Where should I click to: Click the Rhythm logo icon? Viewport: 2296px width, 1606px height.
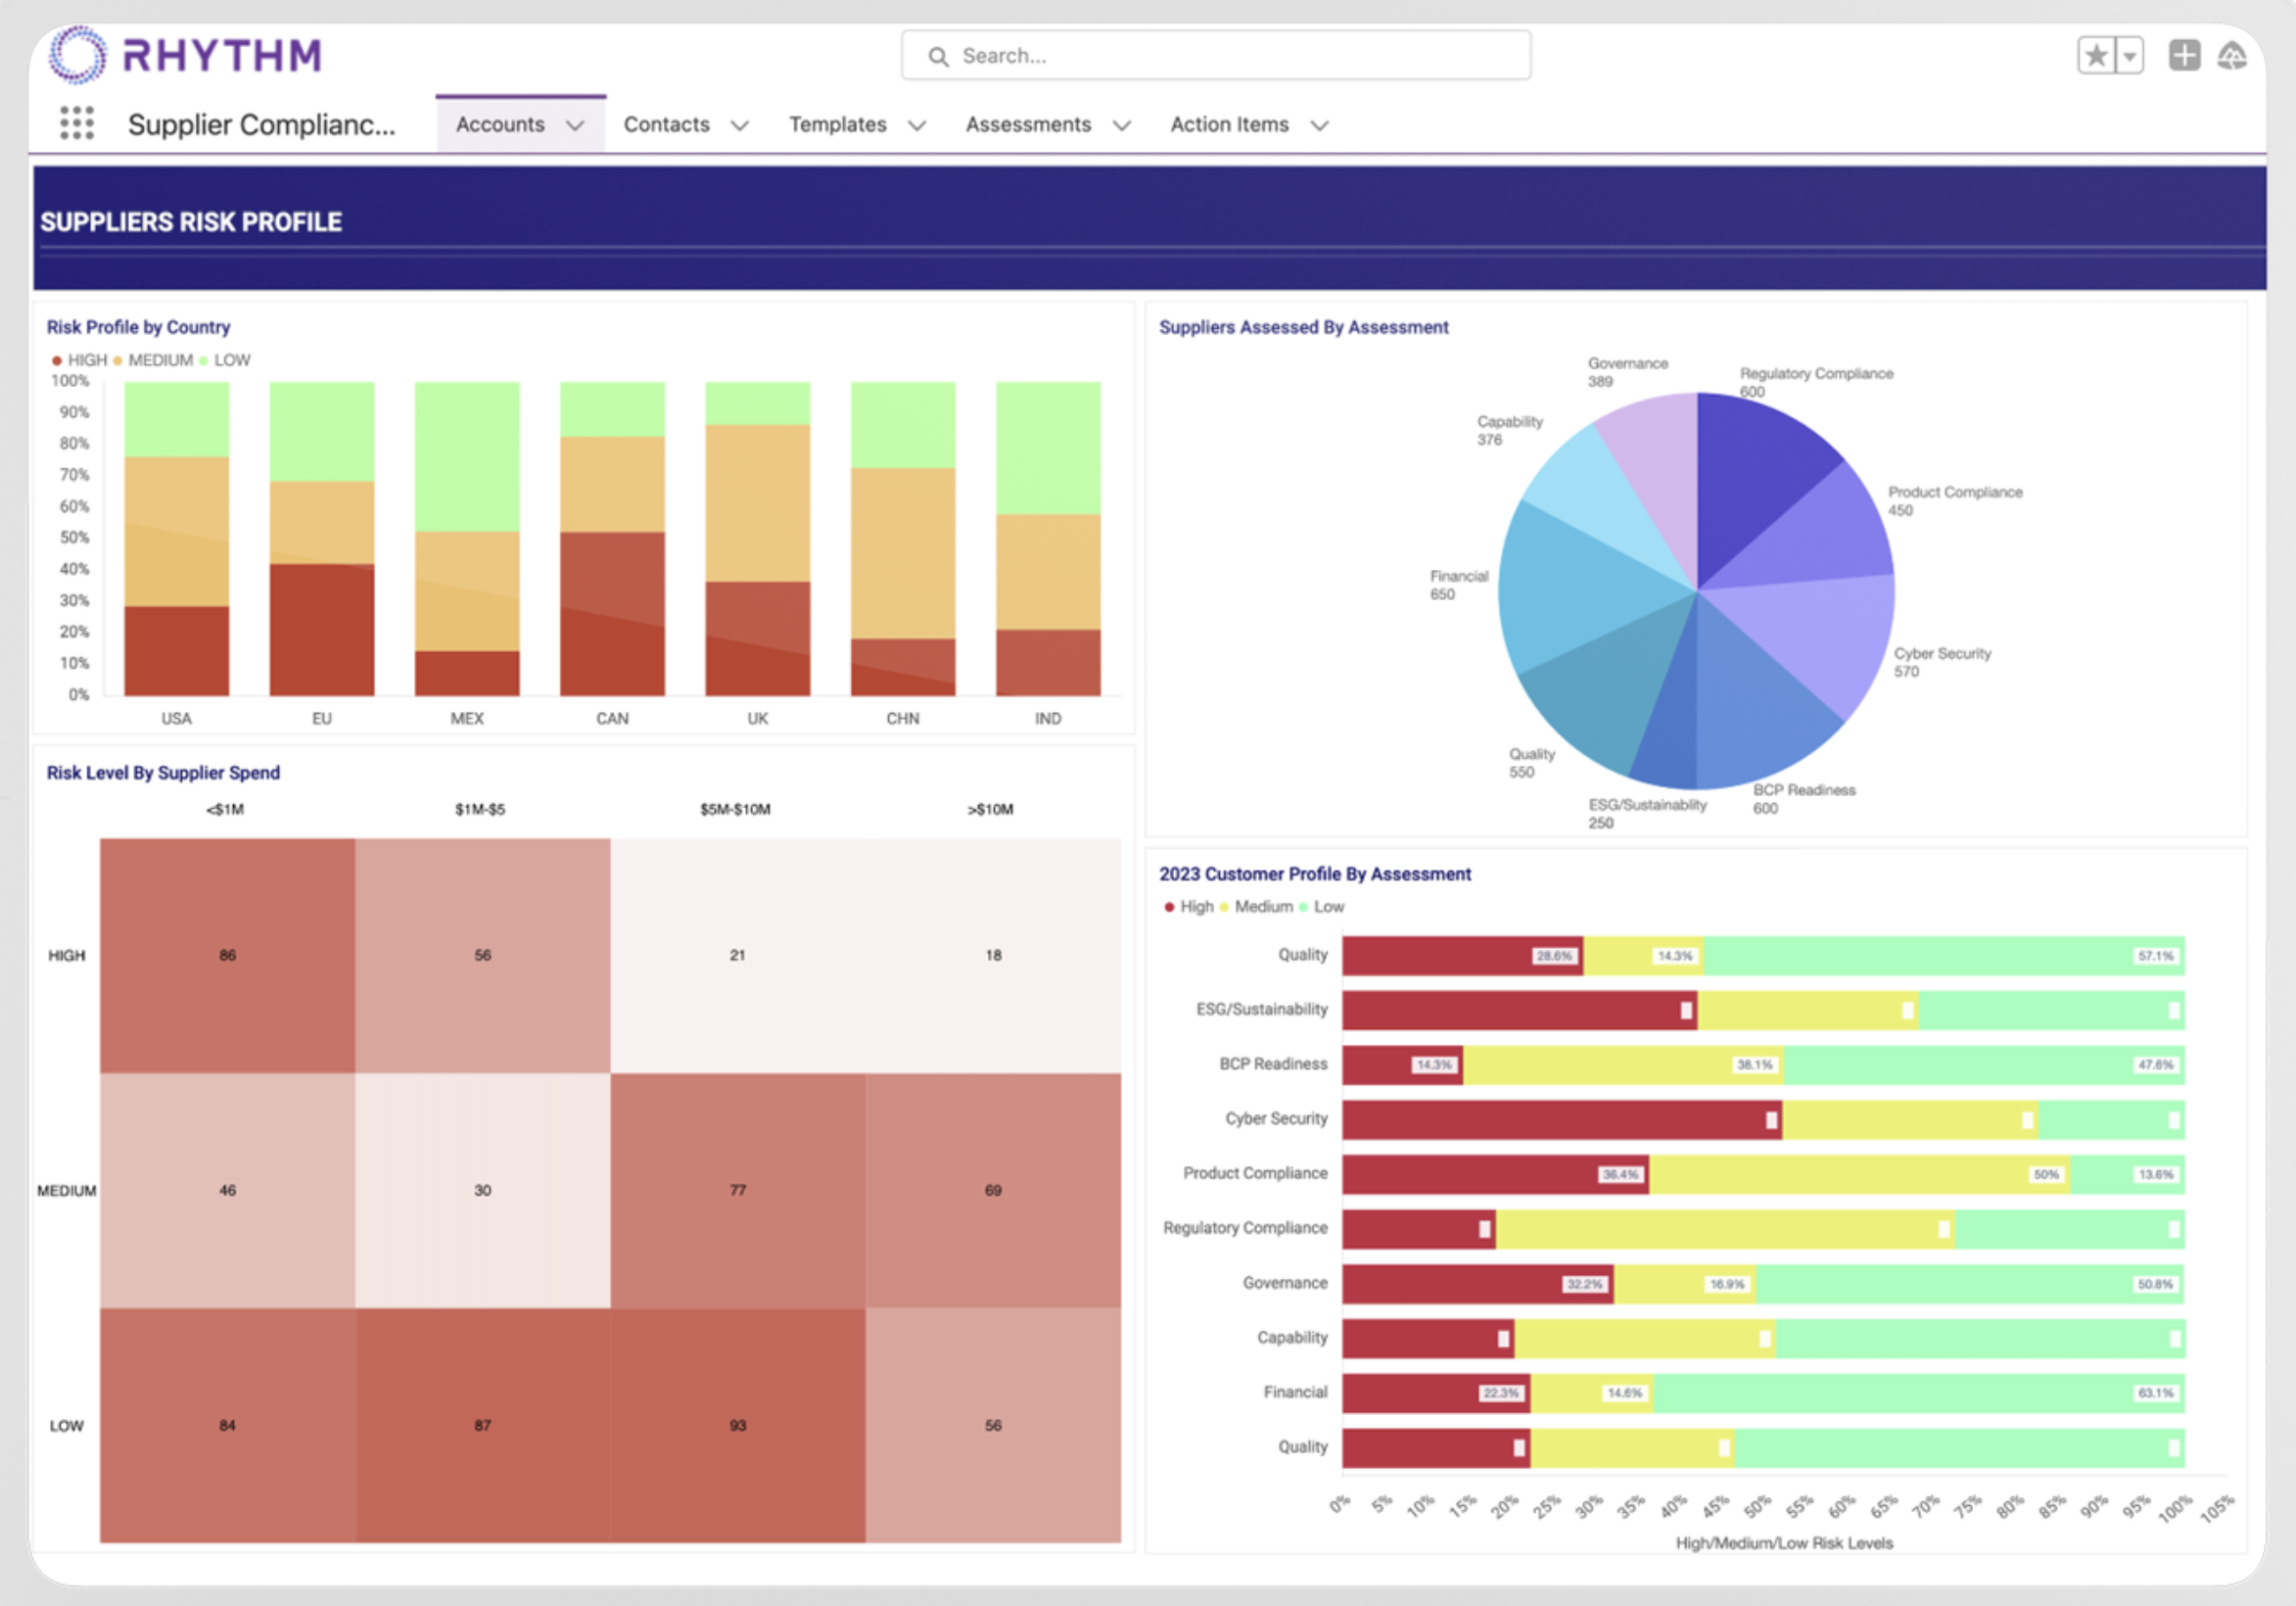click(x=77, y=54)
